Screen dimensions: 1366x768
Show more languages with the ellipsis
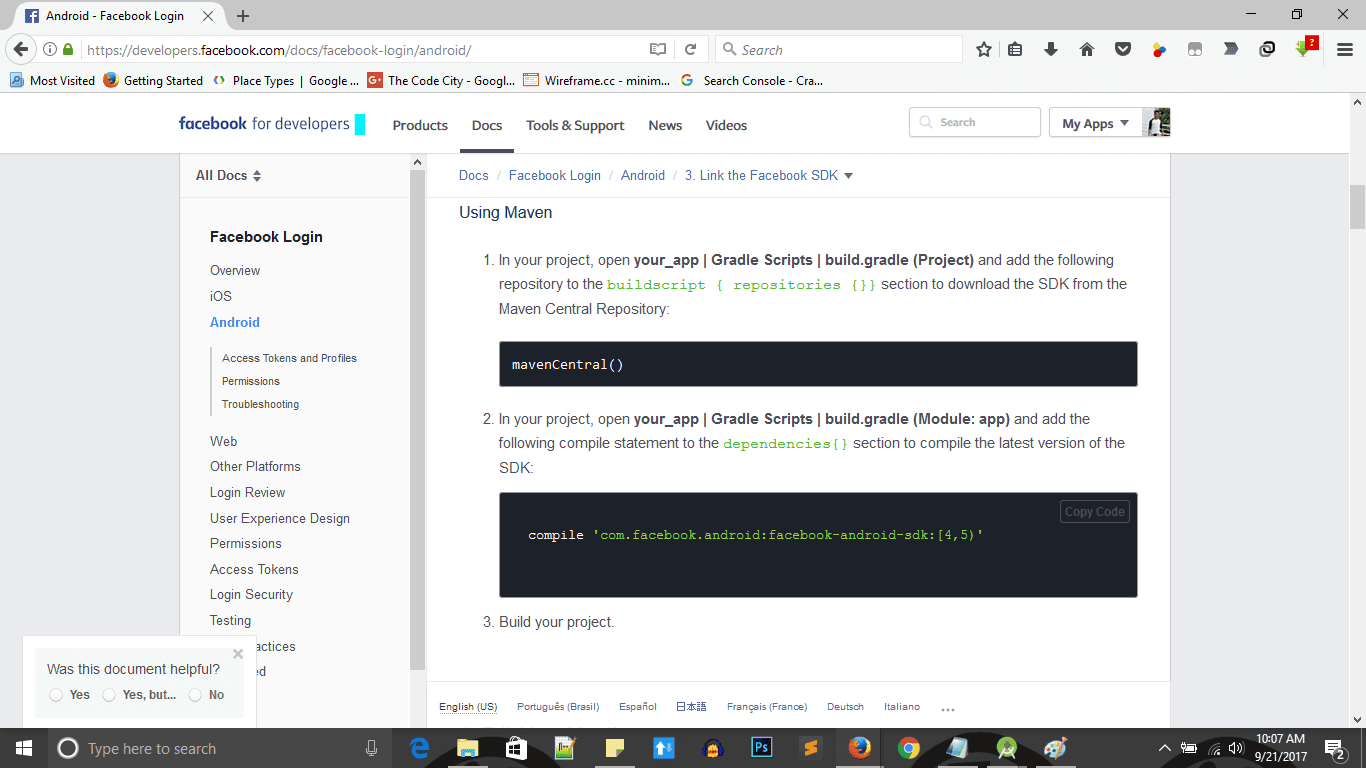point(948,708)
